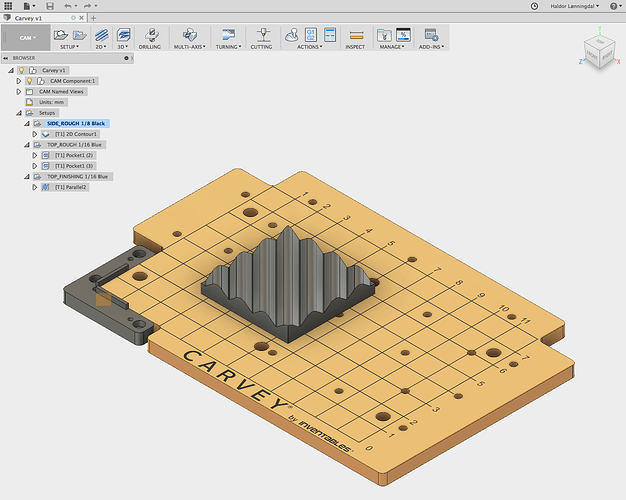
Task: Open the SETUP menu
Action: click(69, 47)
